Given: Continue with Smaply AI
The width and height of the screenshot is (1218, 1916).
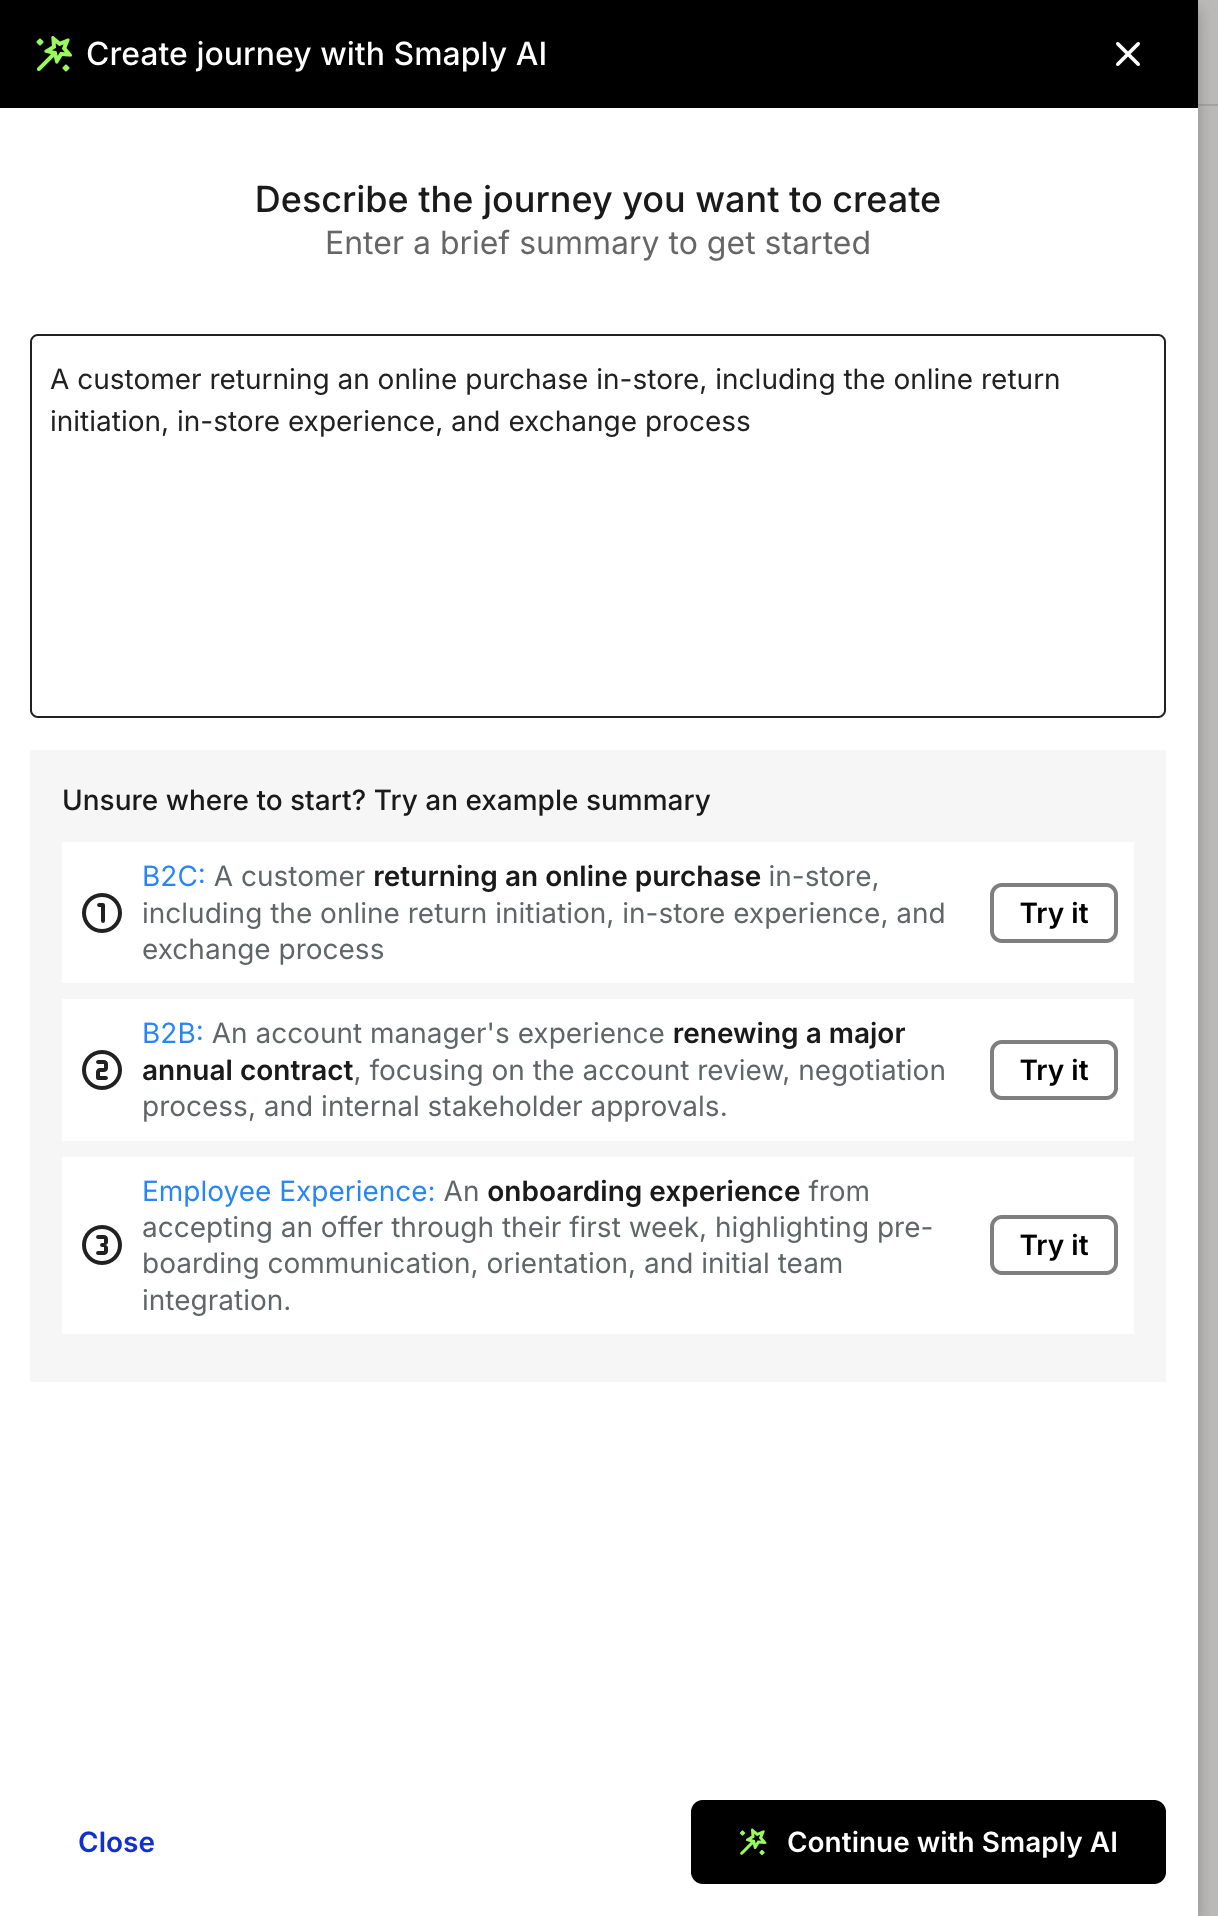Looking at the screenshot, I should 928,1842.
